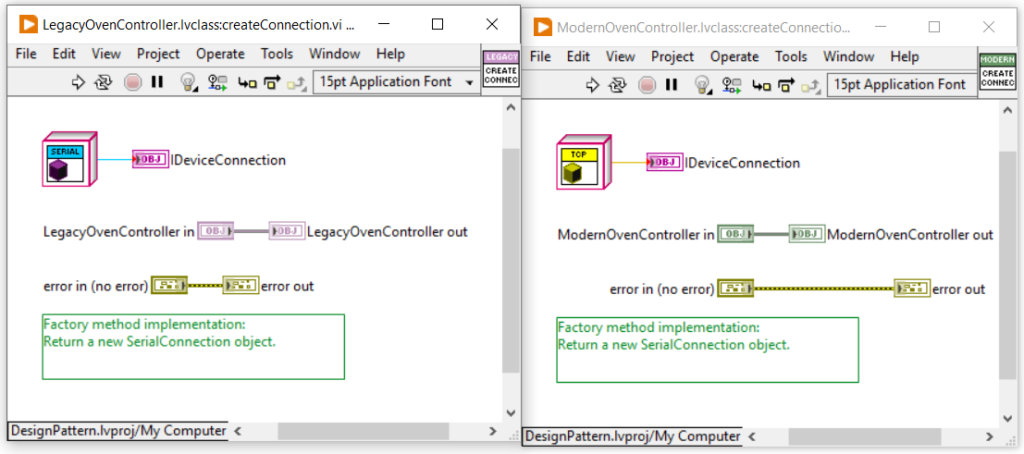The height and width of the screenshot is (454, 1024).
Task: Click Factory method comment in LegacyOvenController window
Action: coord(193,346)
